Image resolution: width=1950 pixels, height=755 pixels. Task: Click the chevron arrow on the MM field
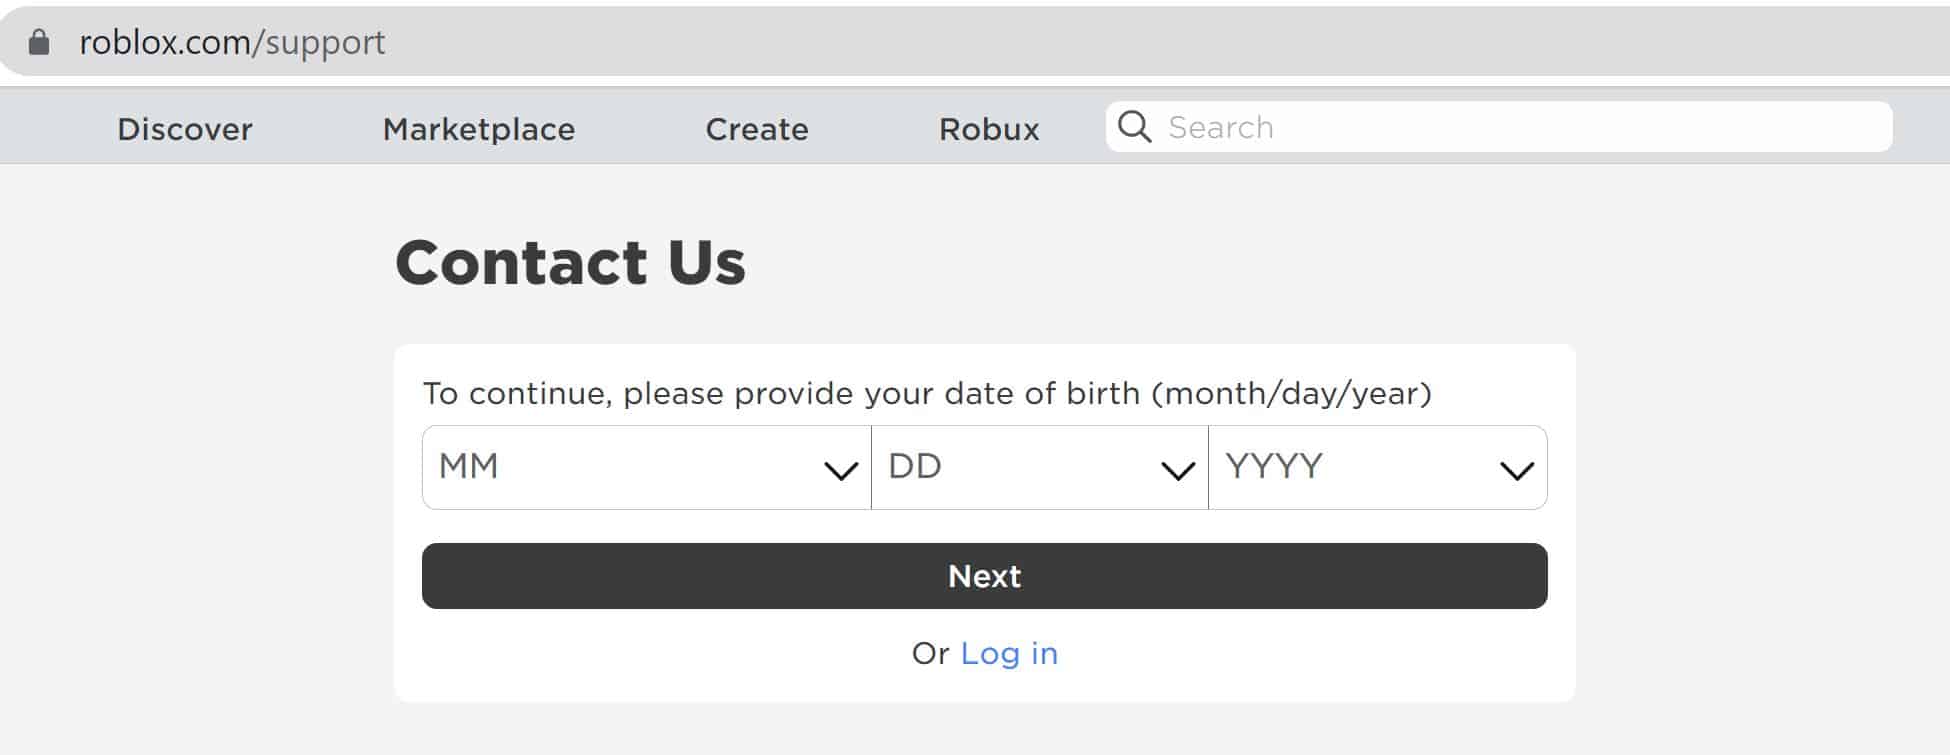pos(840,470)
